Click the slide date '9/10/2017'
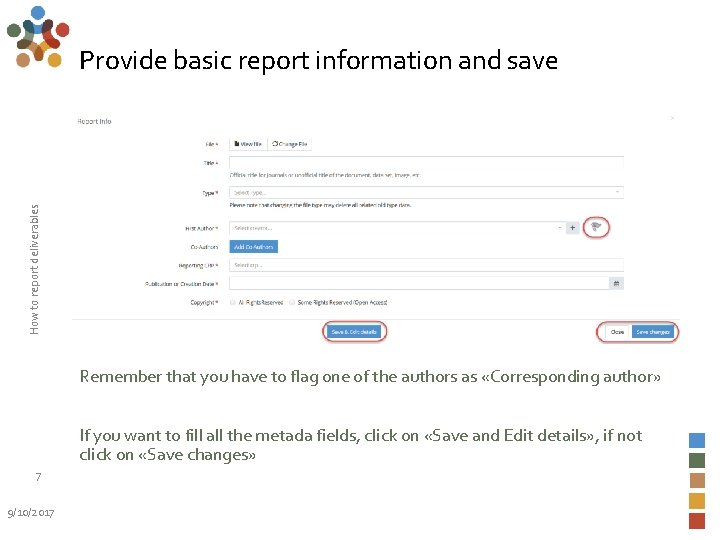This screenshot has height=540, width=720. click(x=31, y=513)
